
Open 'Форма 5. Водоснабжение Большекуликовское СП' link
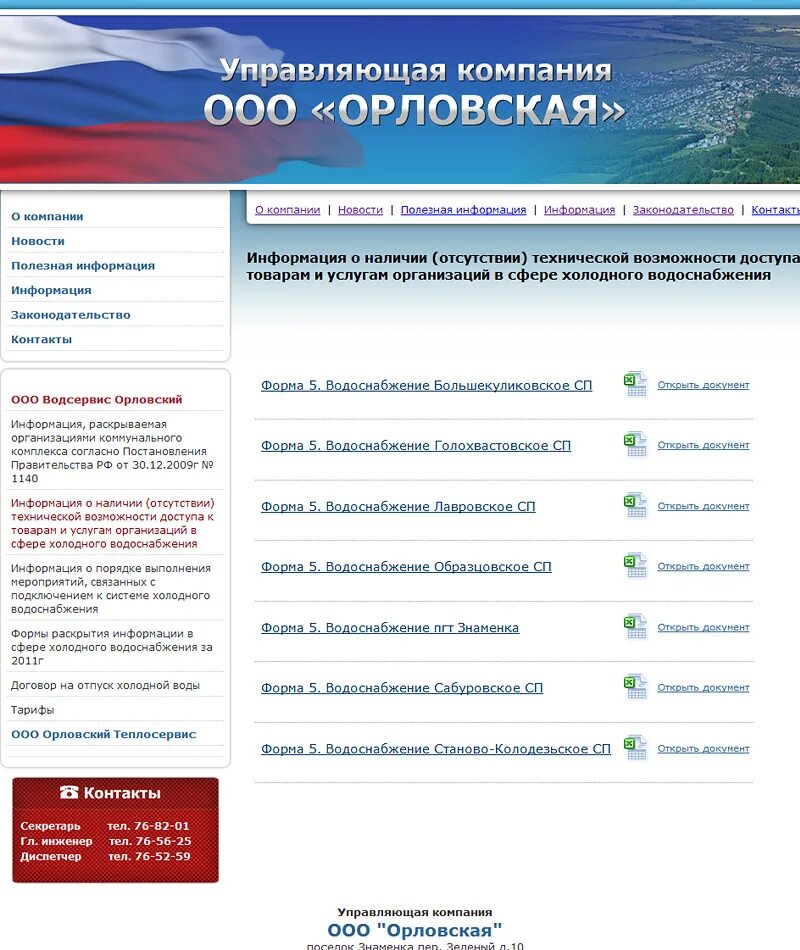(x=427, y=385)
